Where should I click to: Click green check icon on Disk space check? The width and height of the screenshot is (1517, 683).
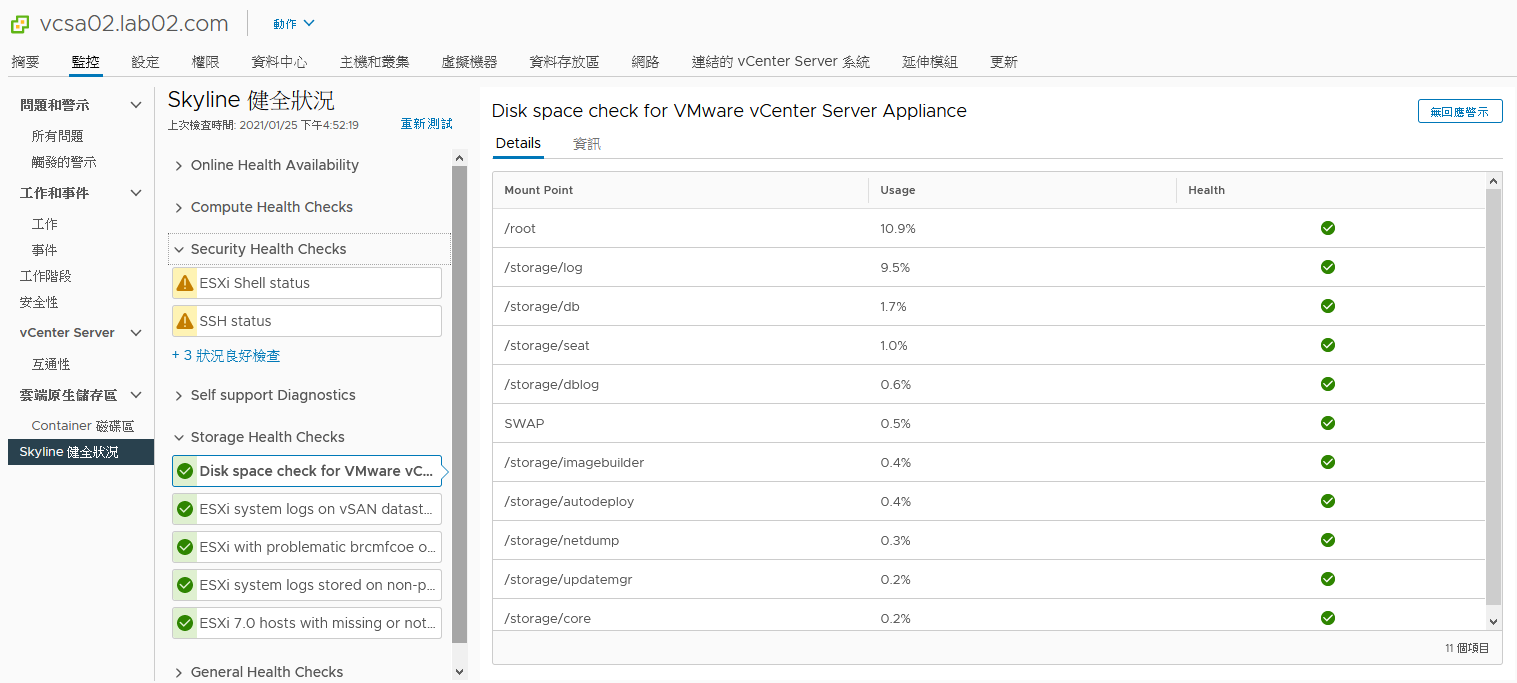185,471
